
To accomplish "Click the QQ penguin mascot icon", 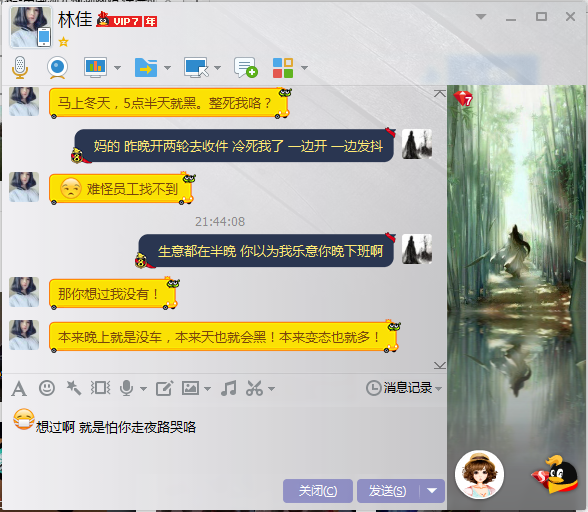I will pyautogui.click(x=555, y=474).
